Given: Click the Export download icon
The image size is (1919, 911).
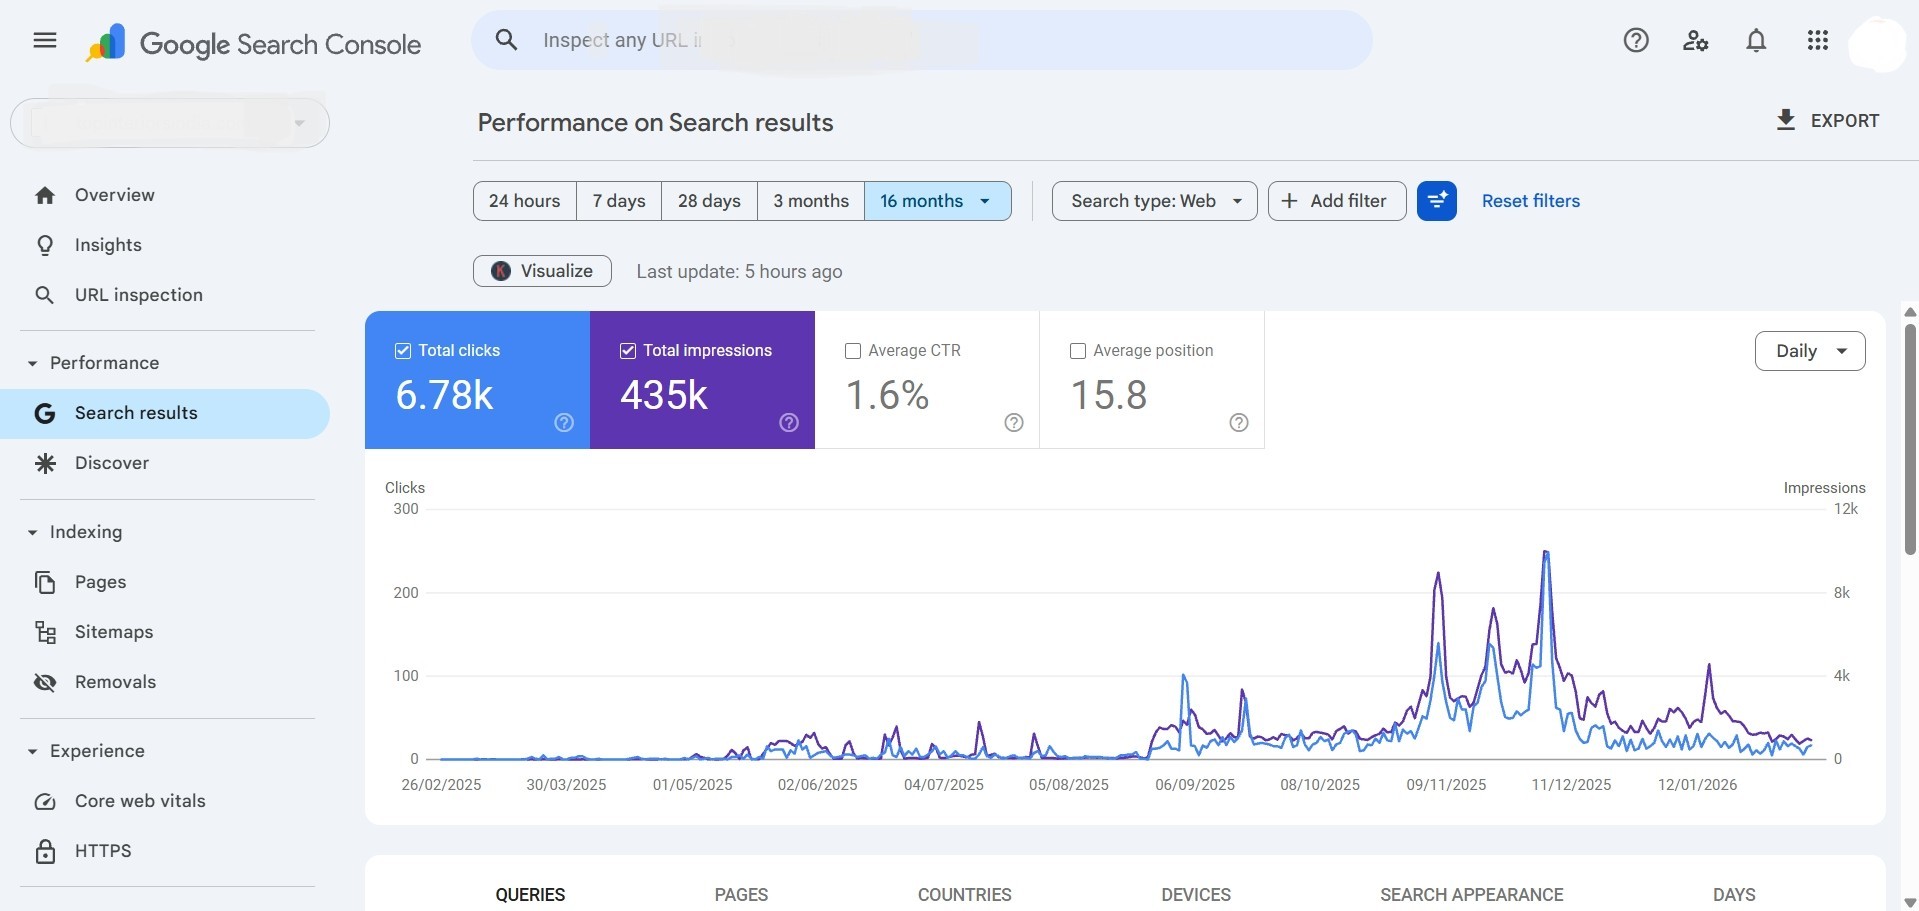Looking at the screenshot, I should pyautogui.click(x=1786, y=120).
